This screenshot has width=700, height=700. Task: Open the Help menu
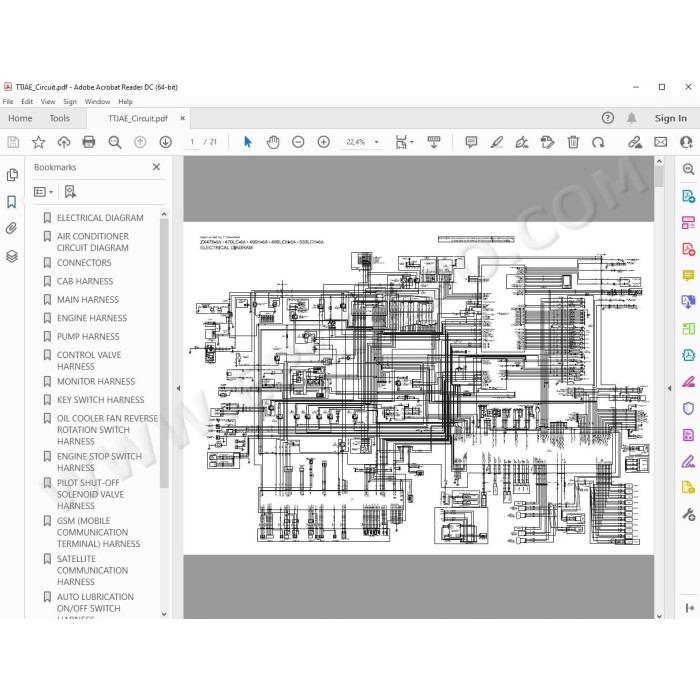125,101
